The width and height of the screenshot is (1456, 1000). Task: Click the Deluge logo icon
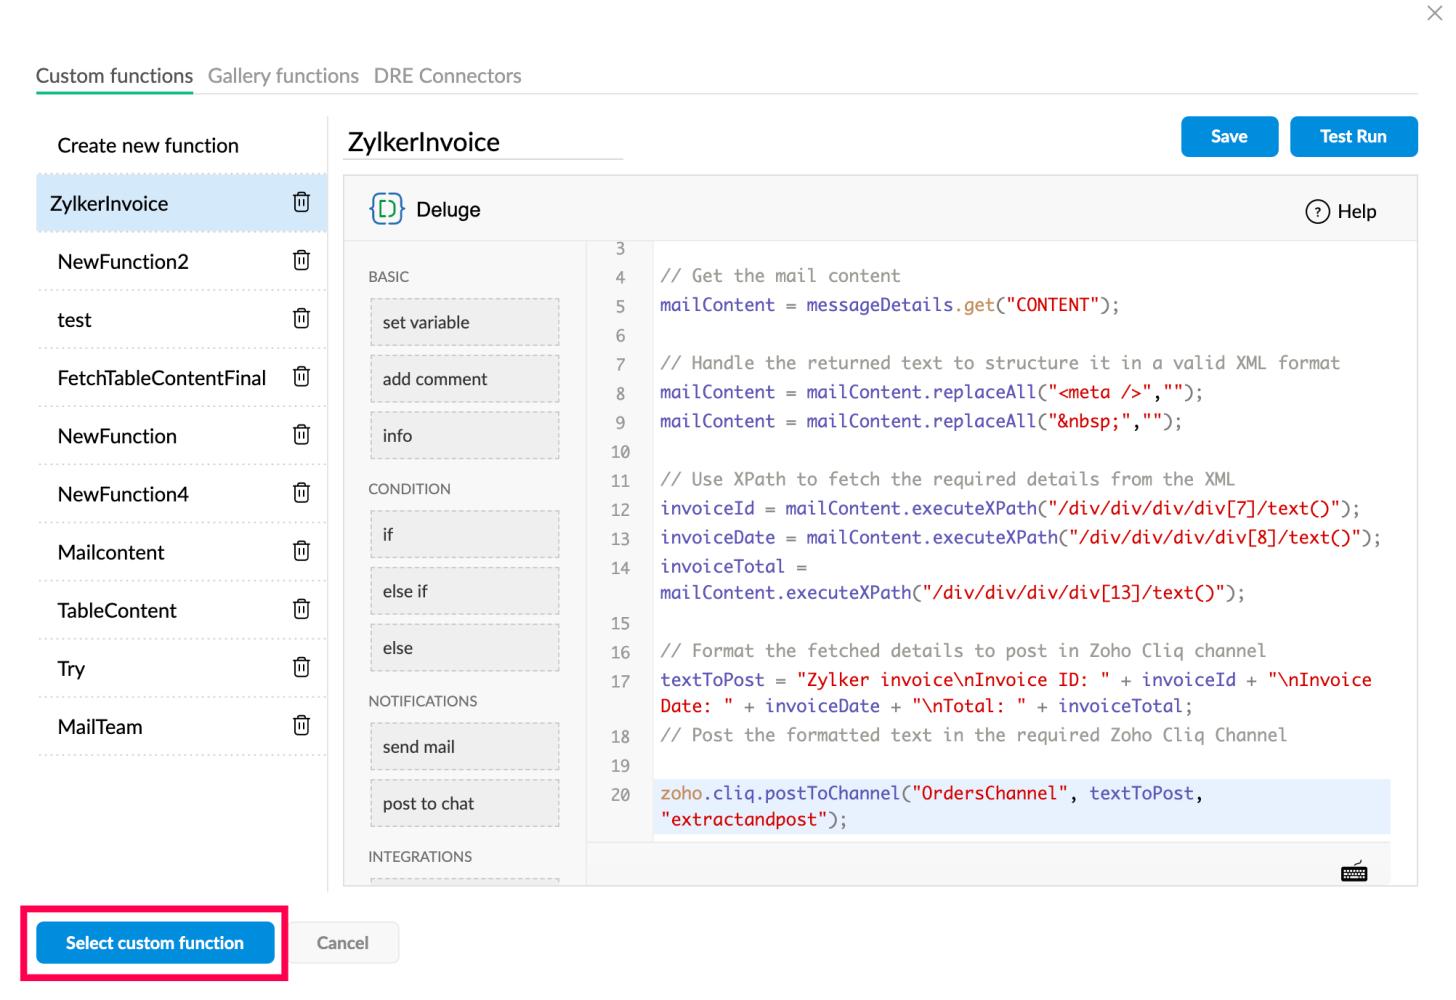tap(387, 209)
